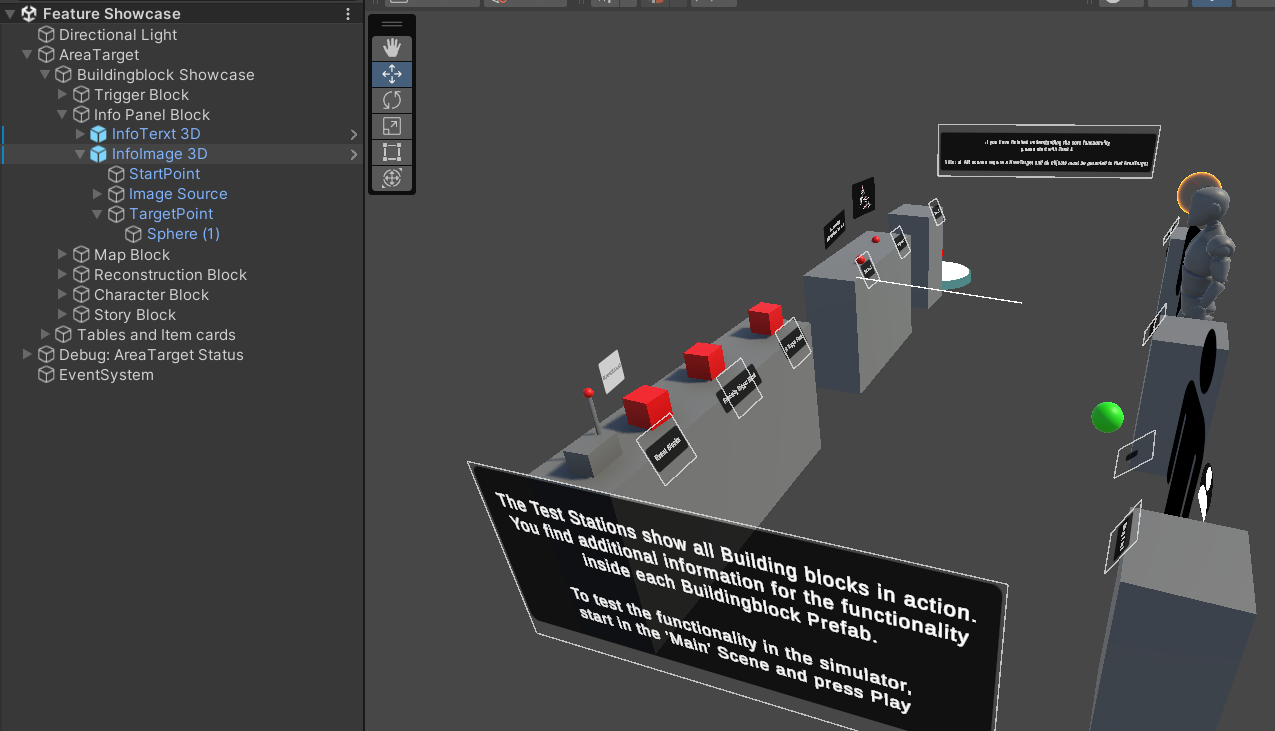
Task: Select Directional Light in the hierarchy
Action: pyautogui.click(x=117, y=35)
